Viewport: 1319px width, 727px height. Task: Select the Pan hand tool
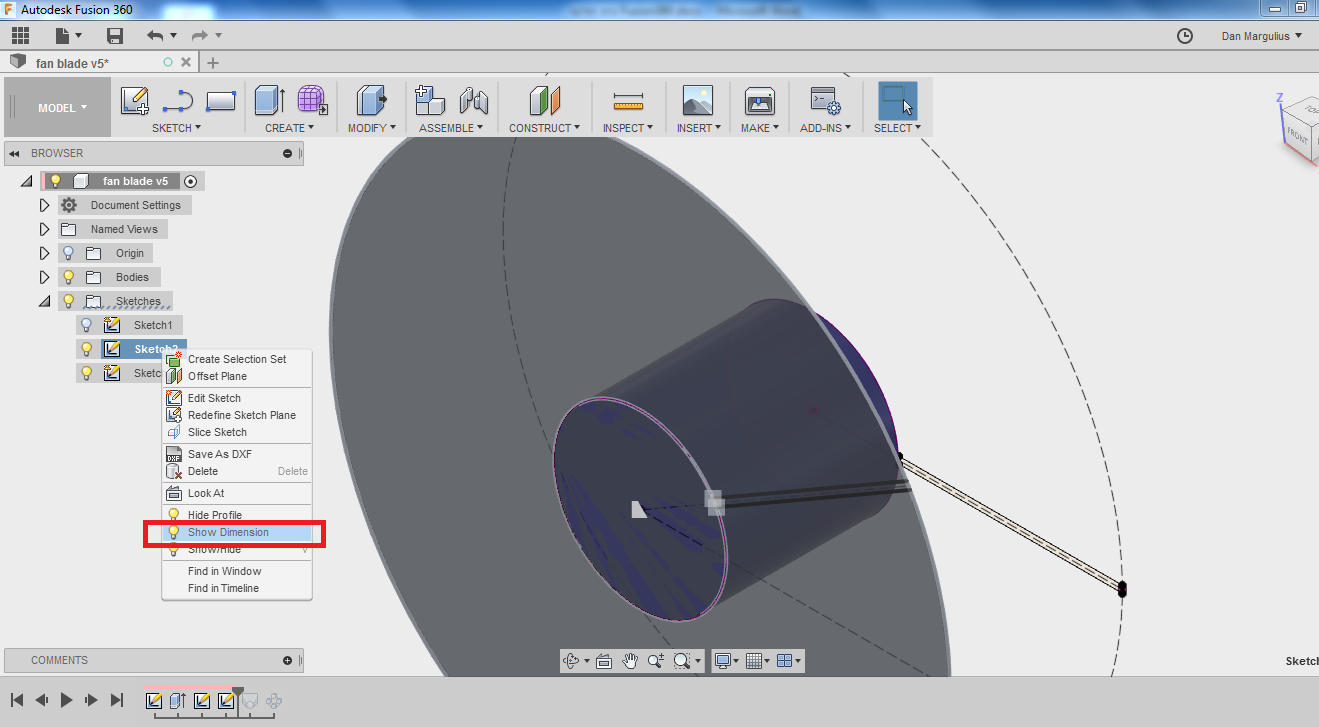pyautogui.click(x=630, y=661)
